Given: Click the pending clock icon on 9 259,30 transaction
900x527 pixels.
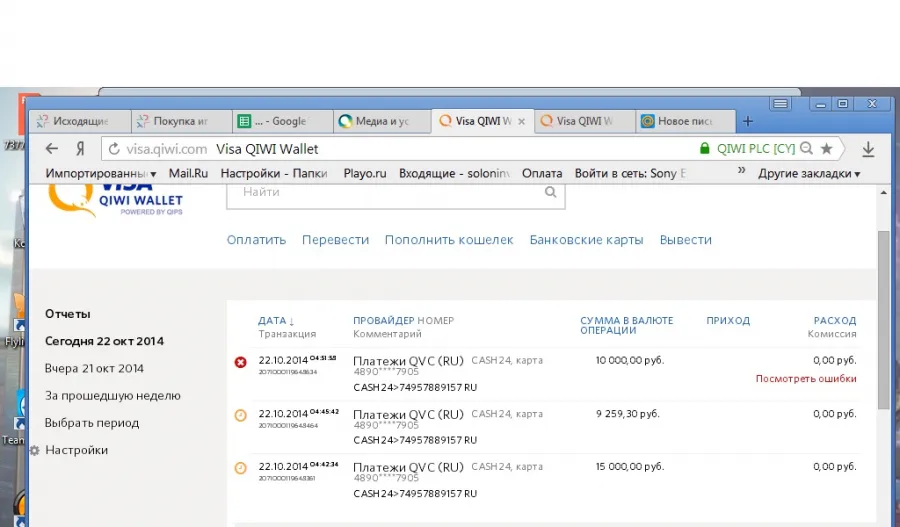Looking at the screenshot, I should tap(240, 415).
